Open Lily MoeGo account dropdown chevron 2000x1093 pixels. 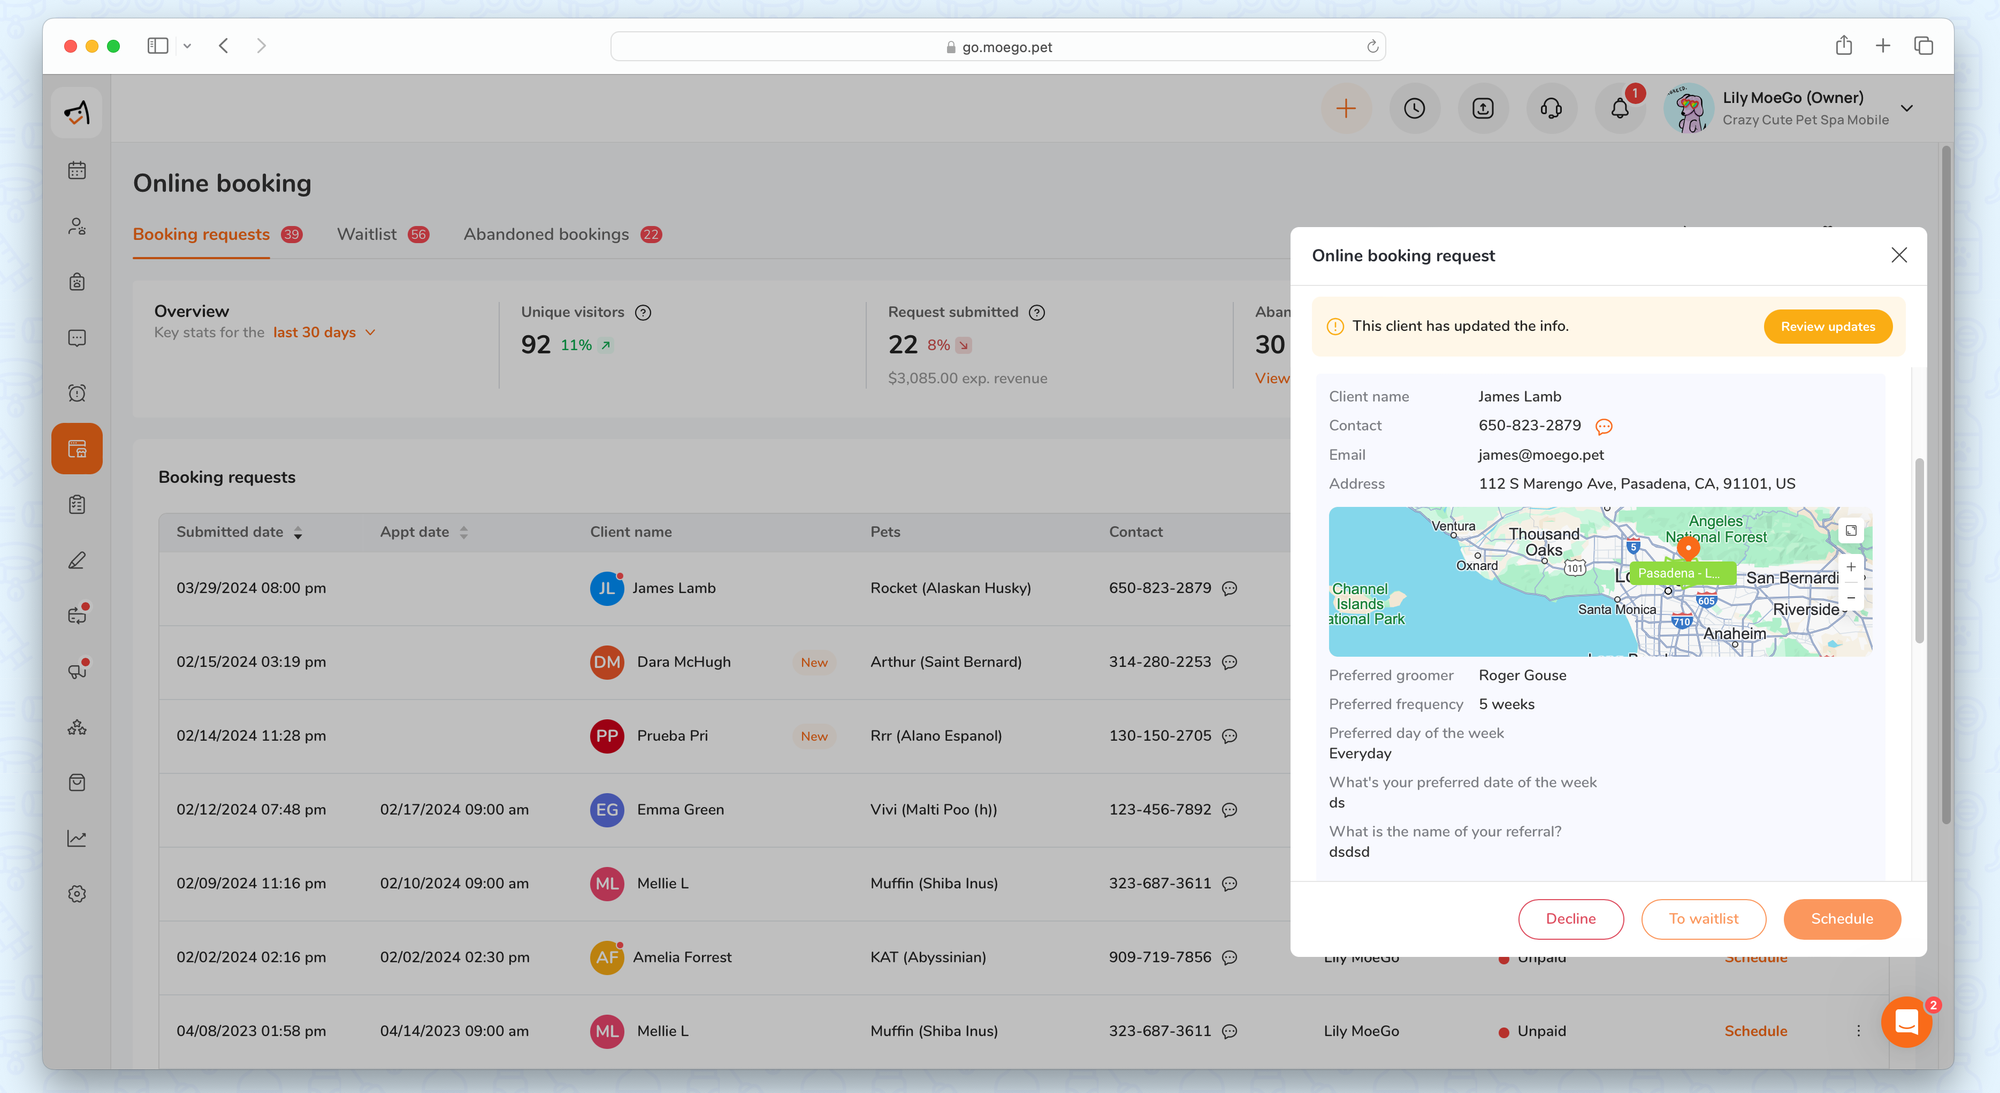pos(1907,109)
